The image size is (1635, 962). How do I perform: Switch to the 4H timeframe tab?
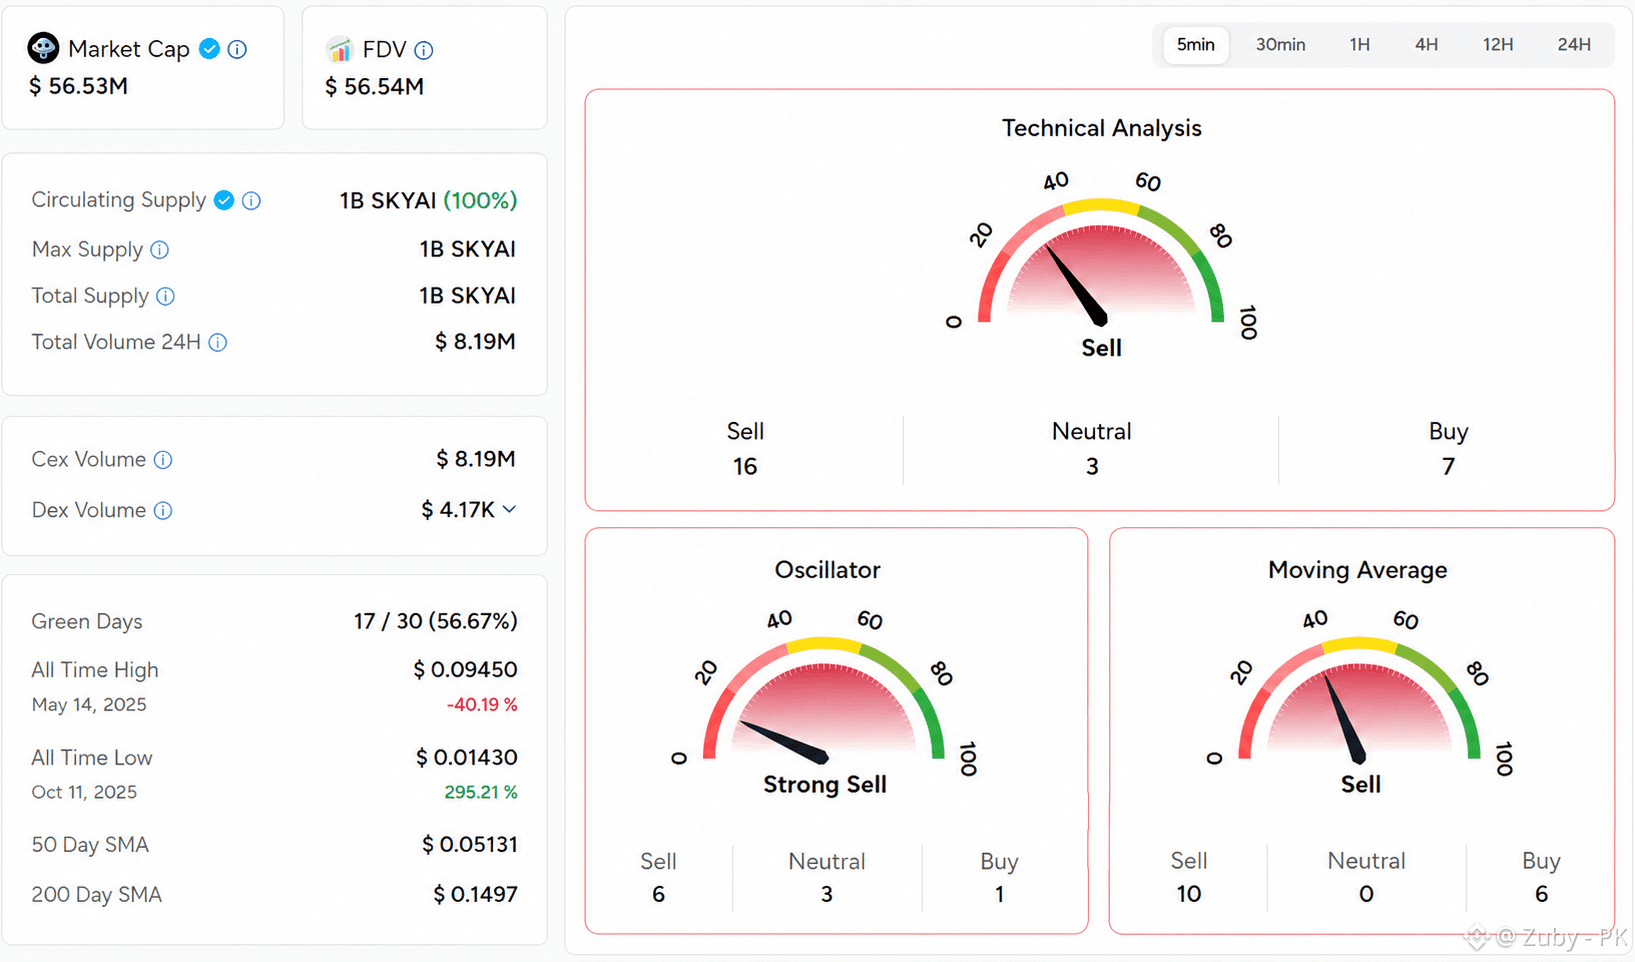(1427, 44)
